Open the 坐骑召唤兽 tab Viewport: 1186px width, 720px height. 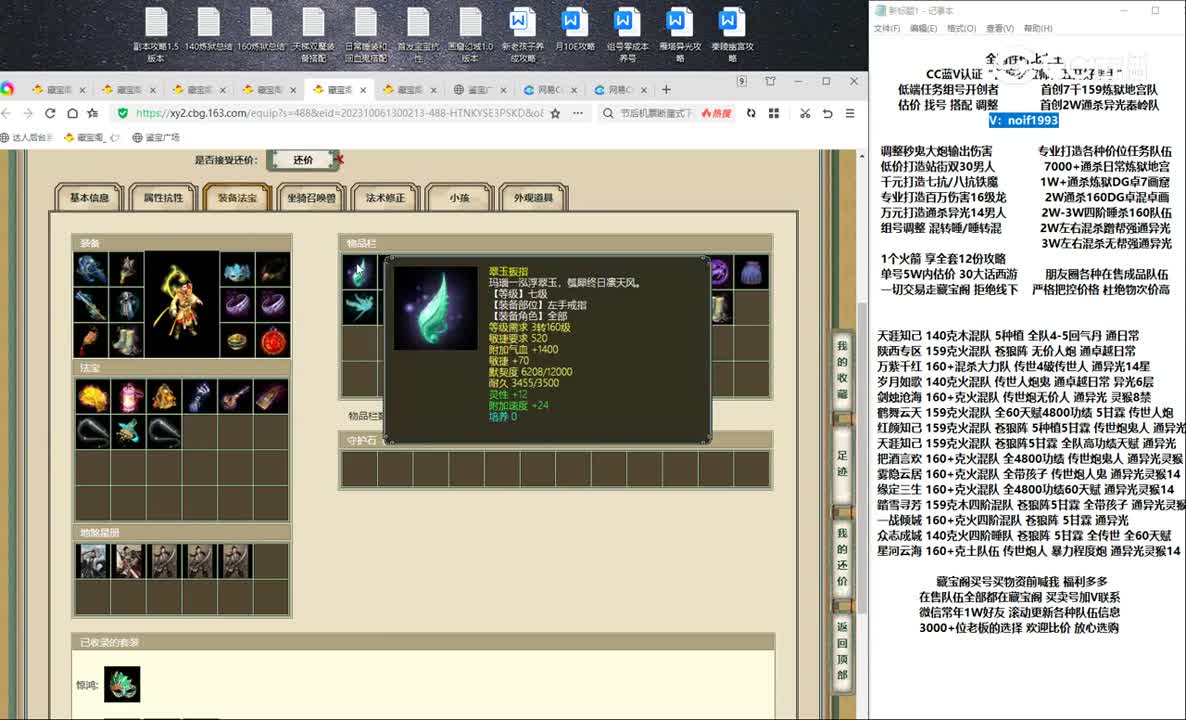tap(311, 197)
